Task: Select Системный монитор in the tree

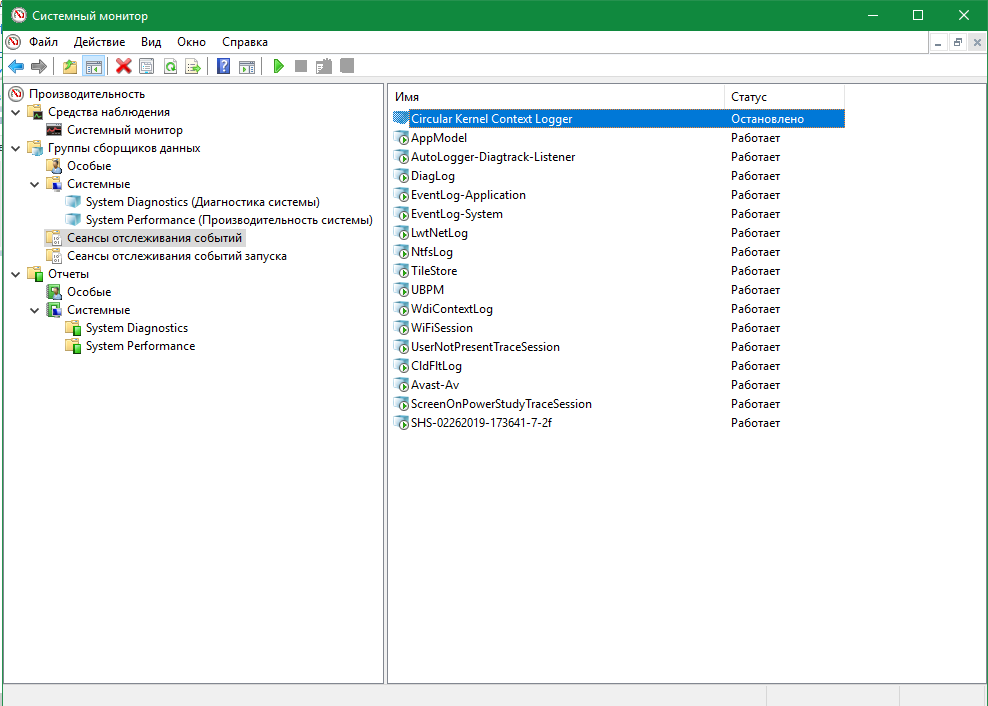Action: pos(124,130)
